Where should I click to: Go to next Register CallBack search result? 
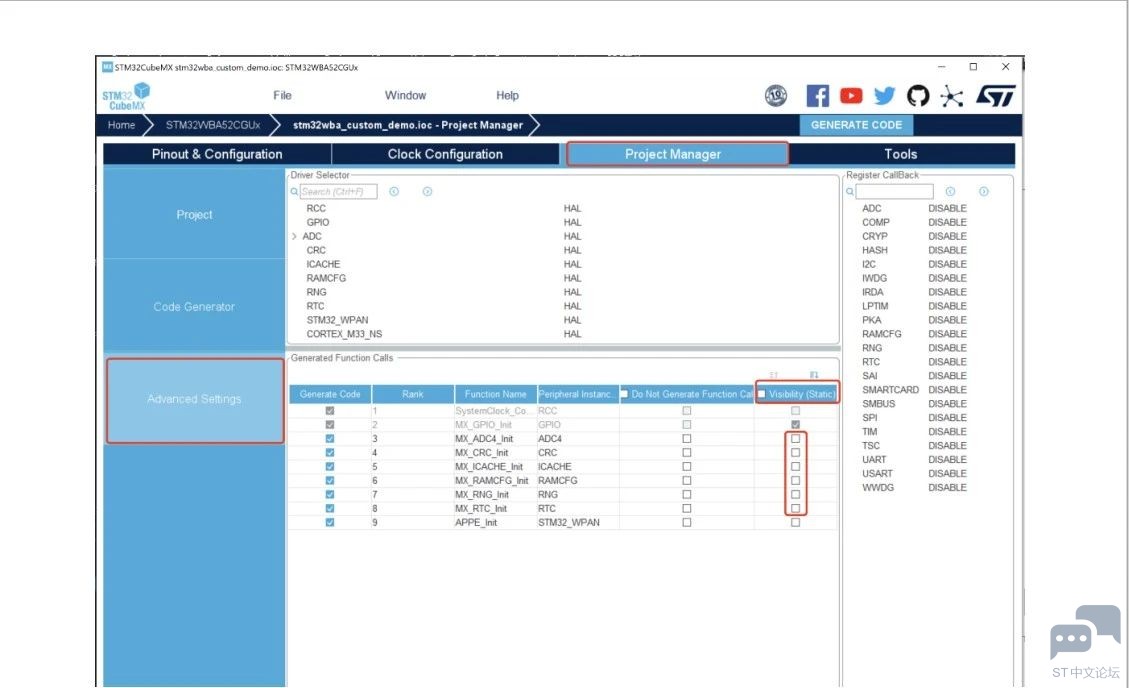(x=984, y=191)
